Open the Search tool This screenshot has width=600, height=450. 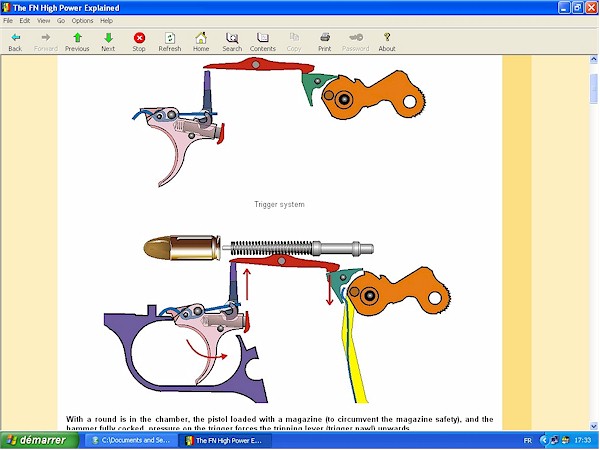232,42
